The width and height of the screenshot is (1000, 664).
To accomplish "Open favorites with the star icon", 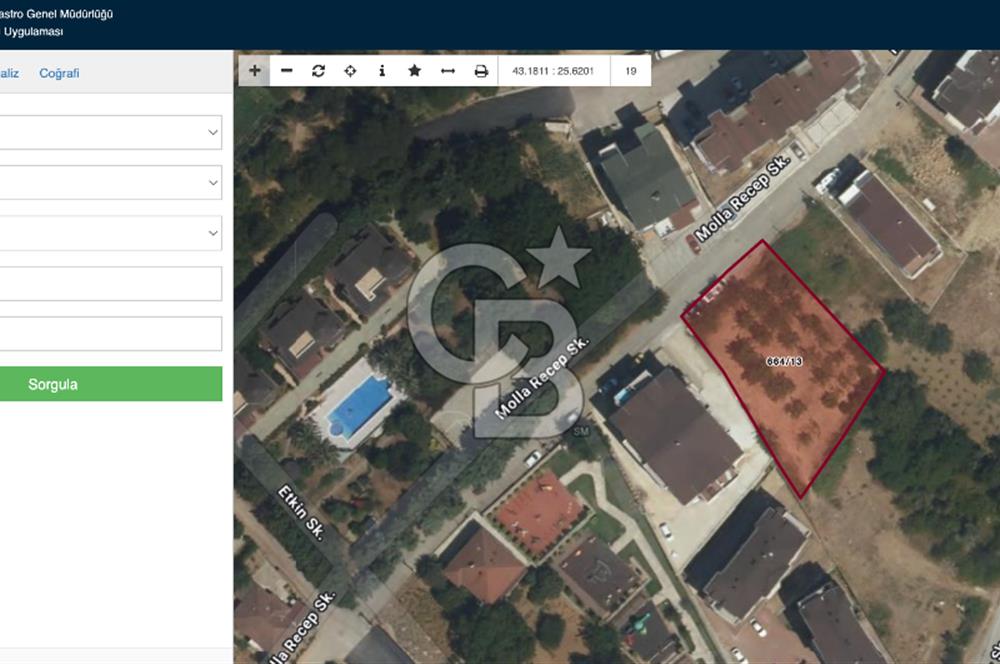I will pos(415,71).
